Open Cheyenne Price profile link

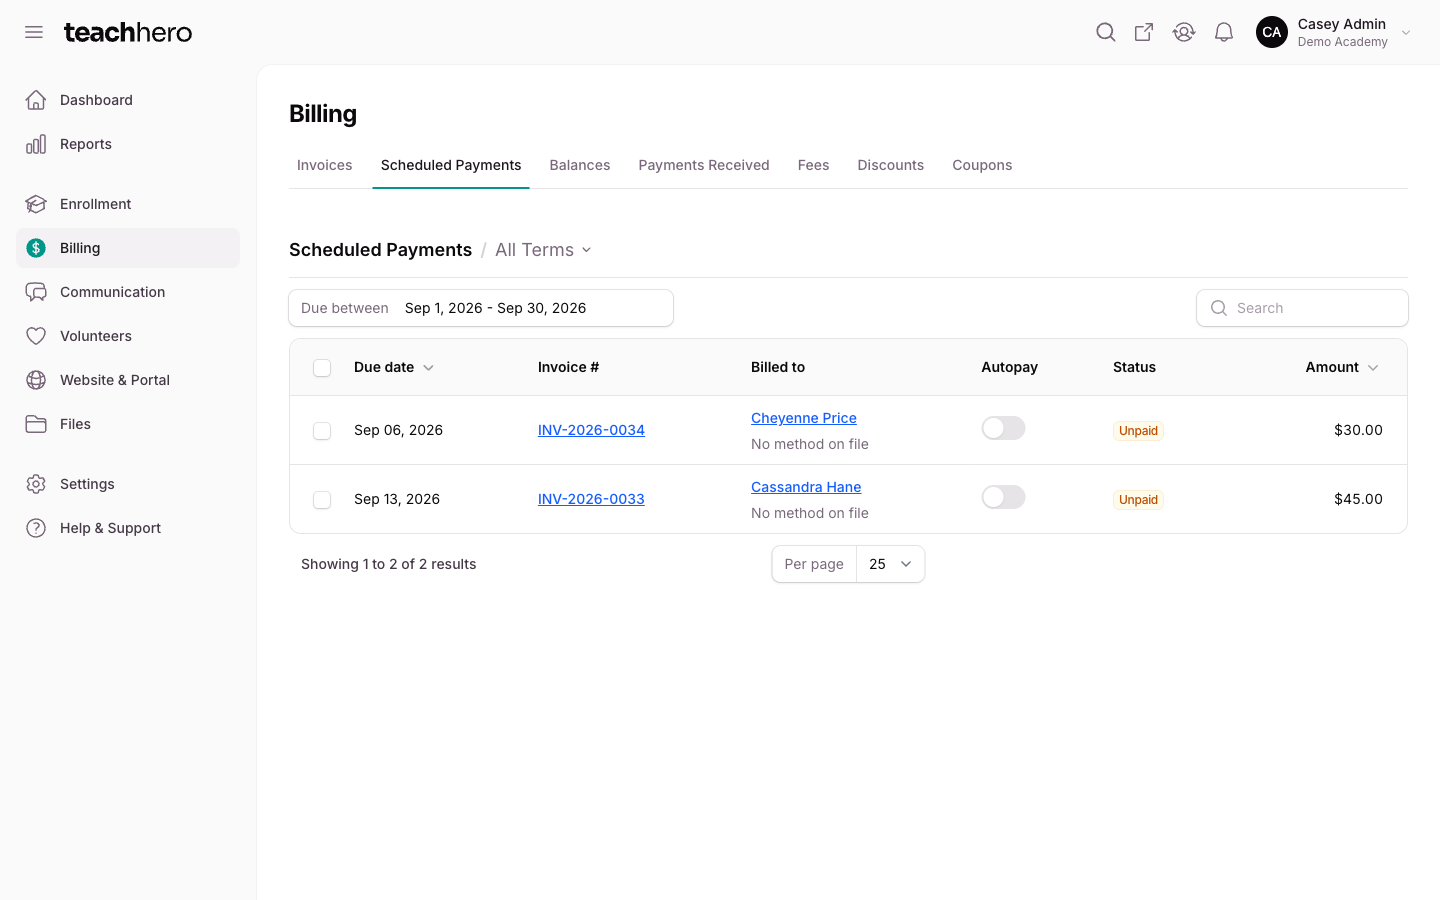[804, 418]
